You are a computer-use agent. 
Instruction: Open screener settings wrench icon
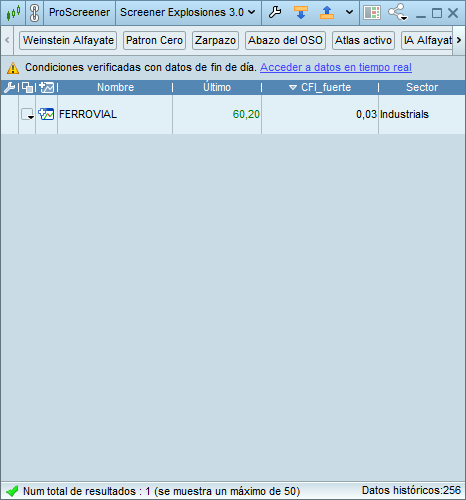coord(275,13)
